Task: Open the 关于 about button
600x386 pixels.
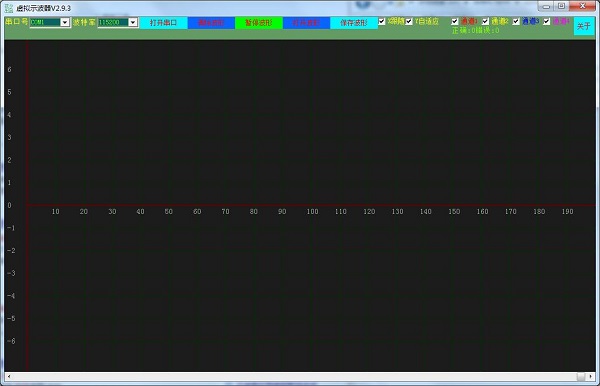Action: 584,26
